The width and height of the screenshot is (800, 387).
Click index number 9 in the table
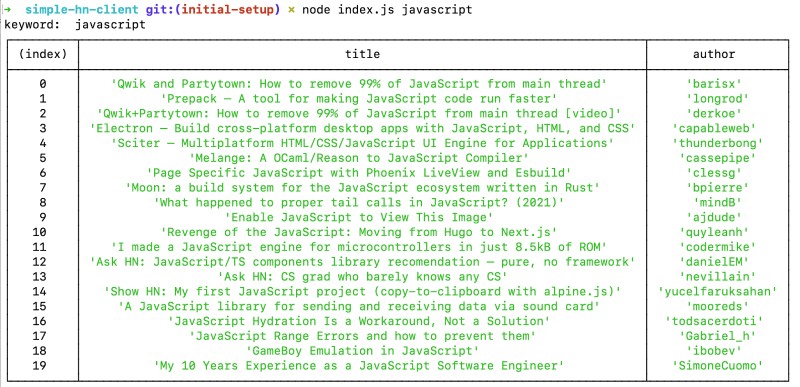coord(43,217)
